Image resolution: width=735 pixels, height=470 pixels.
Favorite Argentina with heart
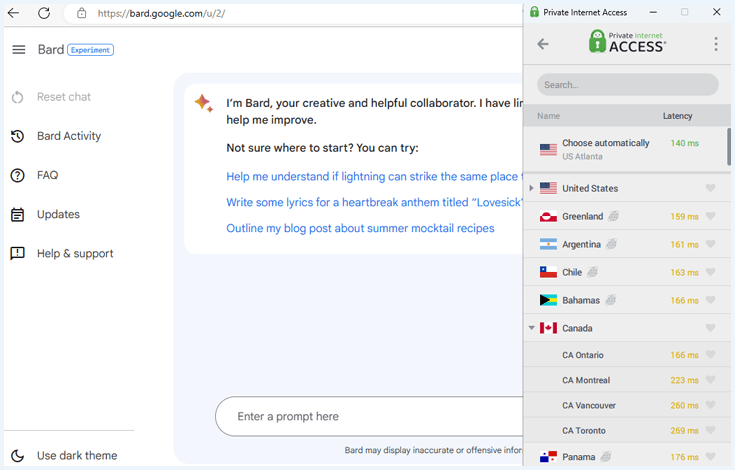[x=711, y=244]
